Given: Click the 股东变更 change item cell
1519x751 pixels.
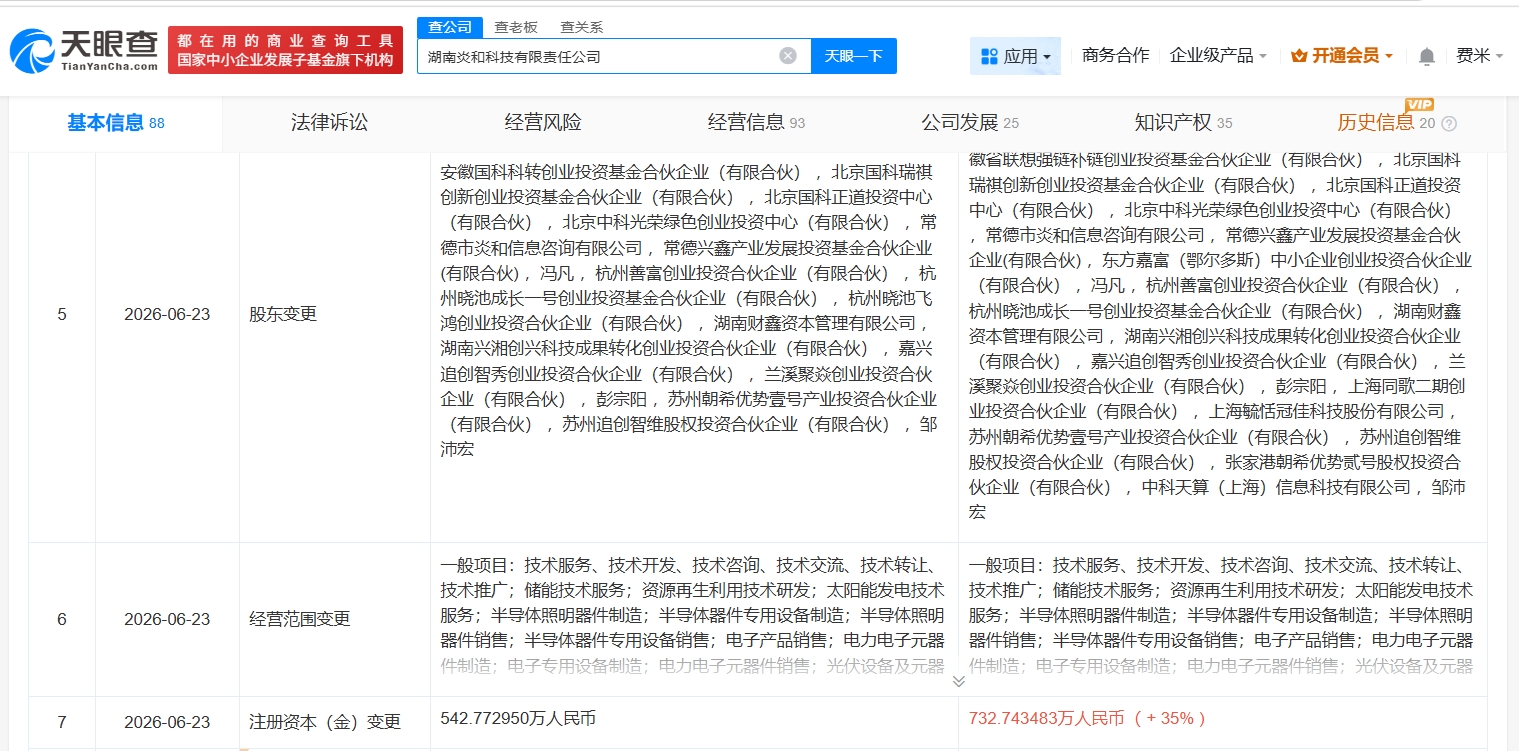Looking at the screenshot, I should pos(283,314).
